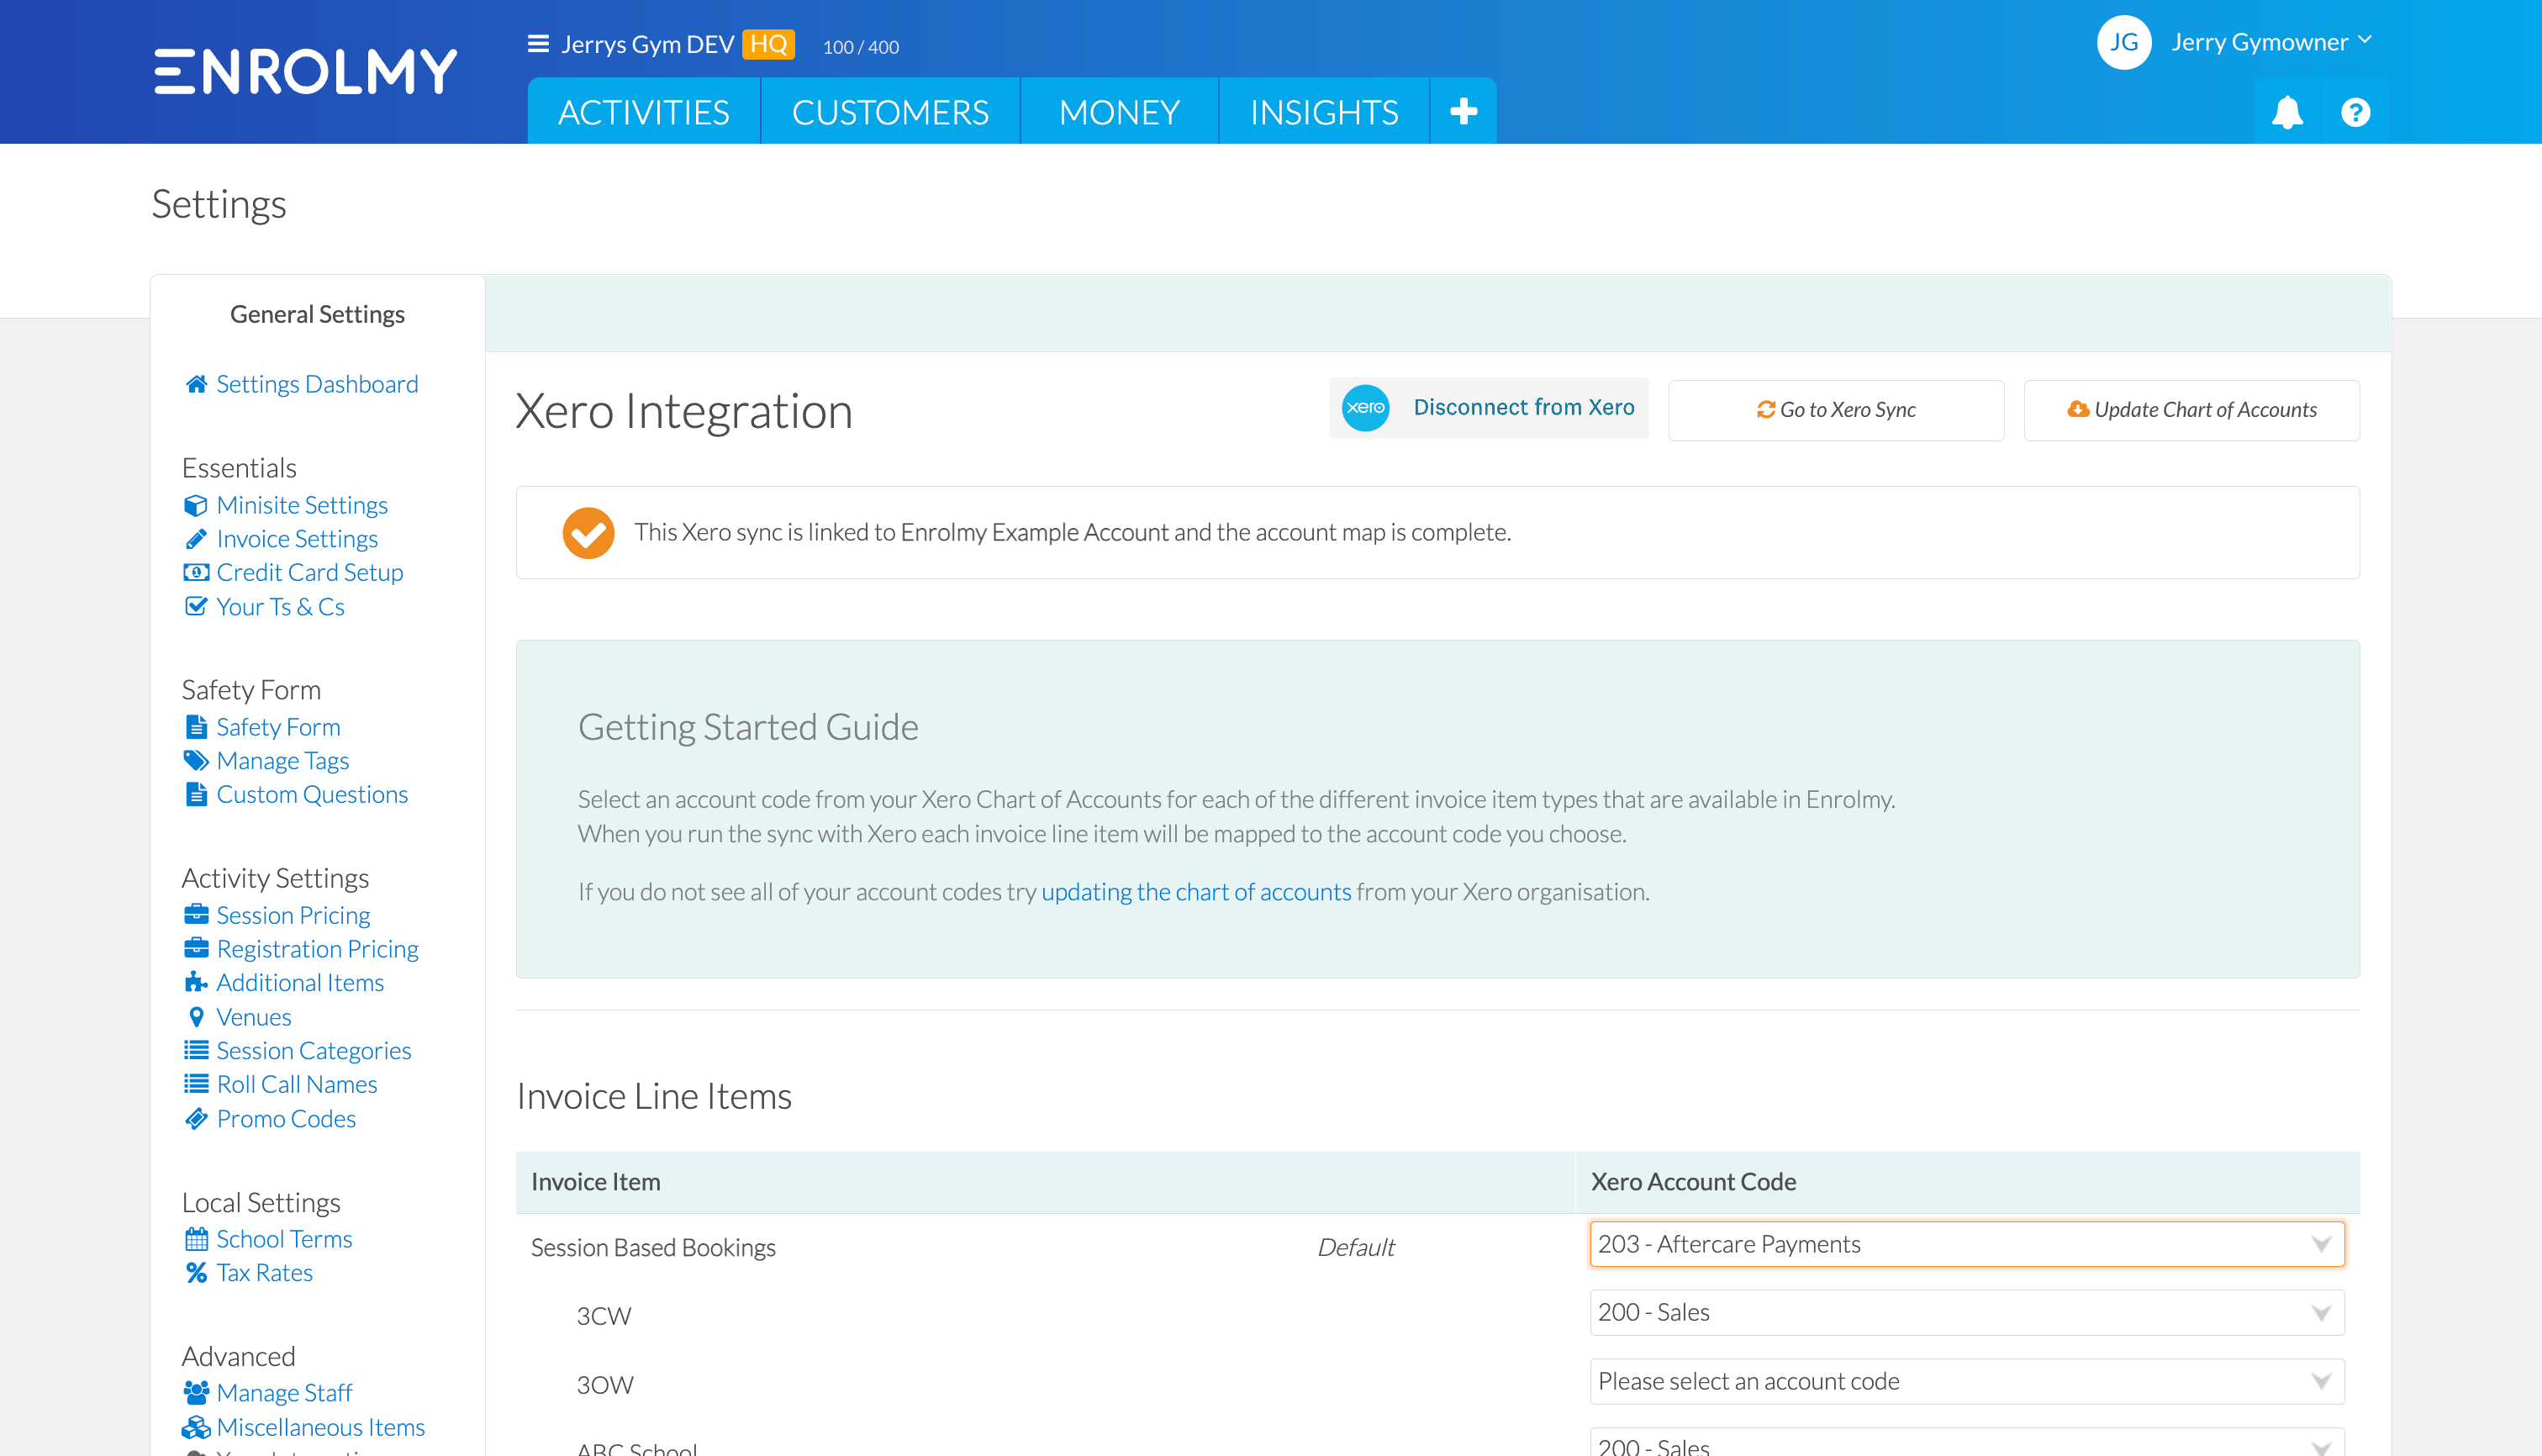
Task: Click Disconnect from Xero button
Action: click(x=1488, y=408)
